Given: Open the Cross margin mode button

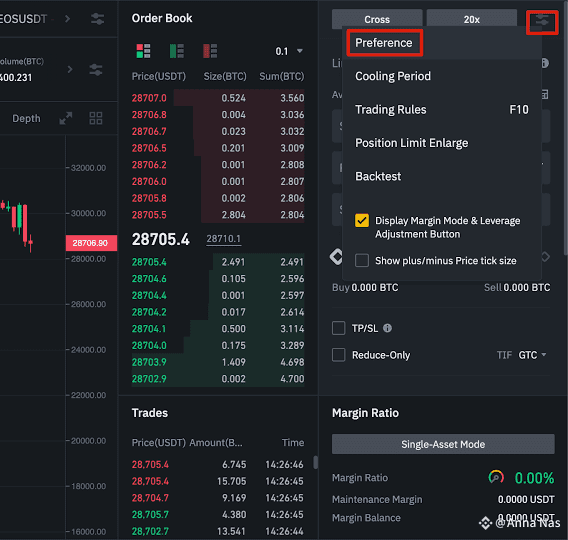Looking at the screenshot, I should (377, 19).
